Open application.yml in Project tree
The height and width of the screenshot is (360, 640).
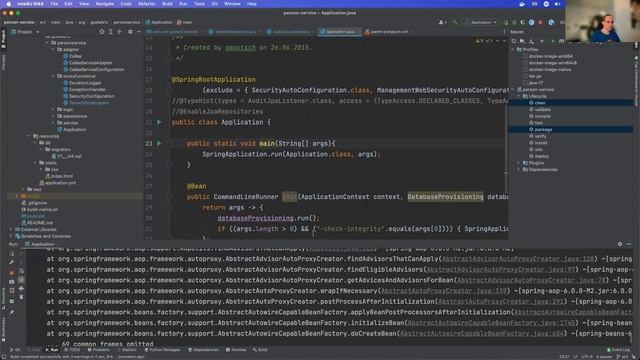[57, 183]
